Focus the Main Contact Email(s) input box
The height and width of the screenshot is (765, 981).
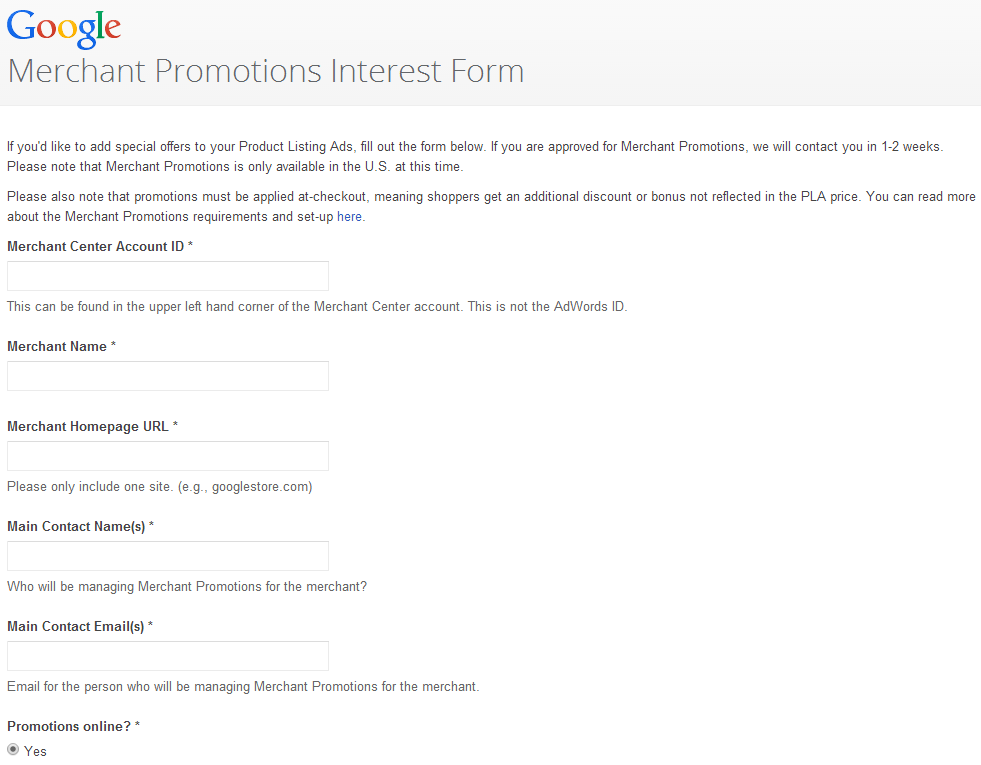(168, 656)
